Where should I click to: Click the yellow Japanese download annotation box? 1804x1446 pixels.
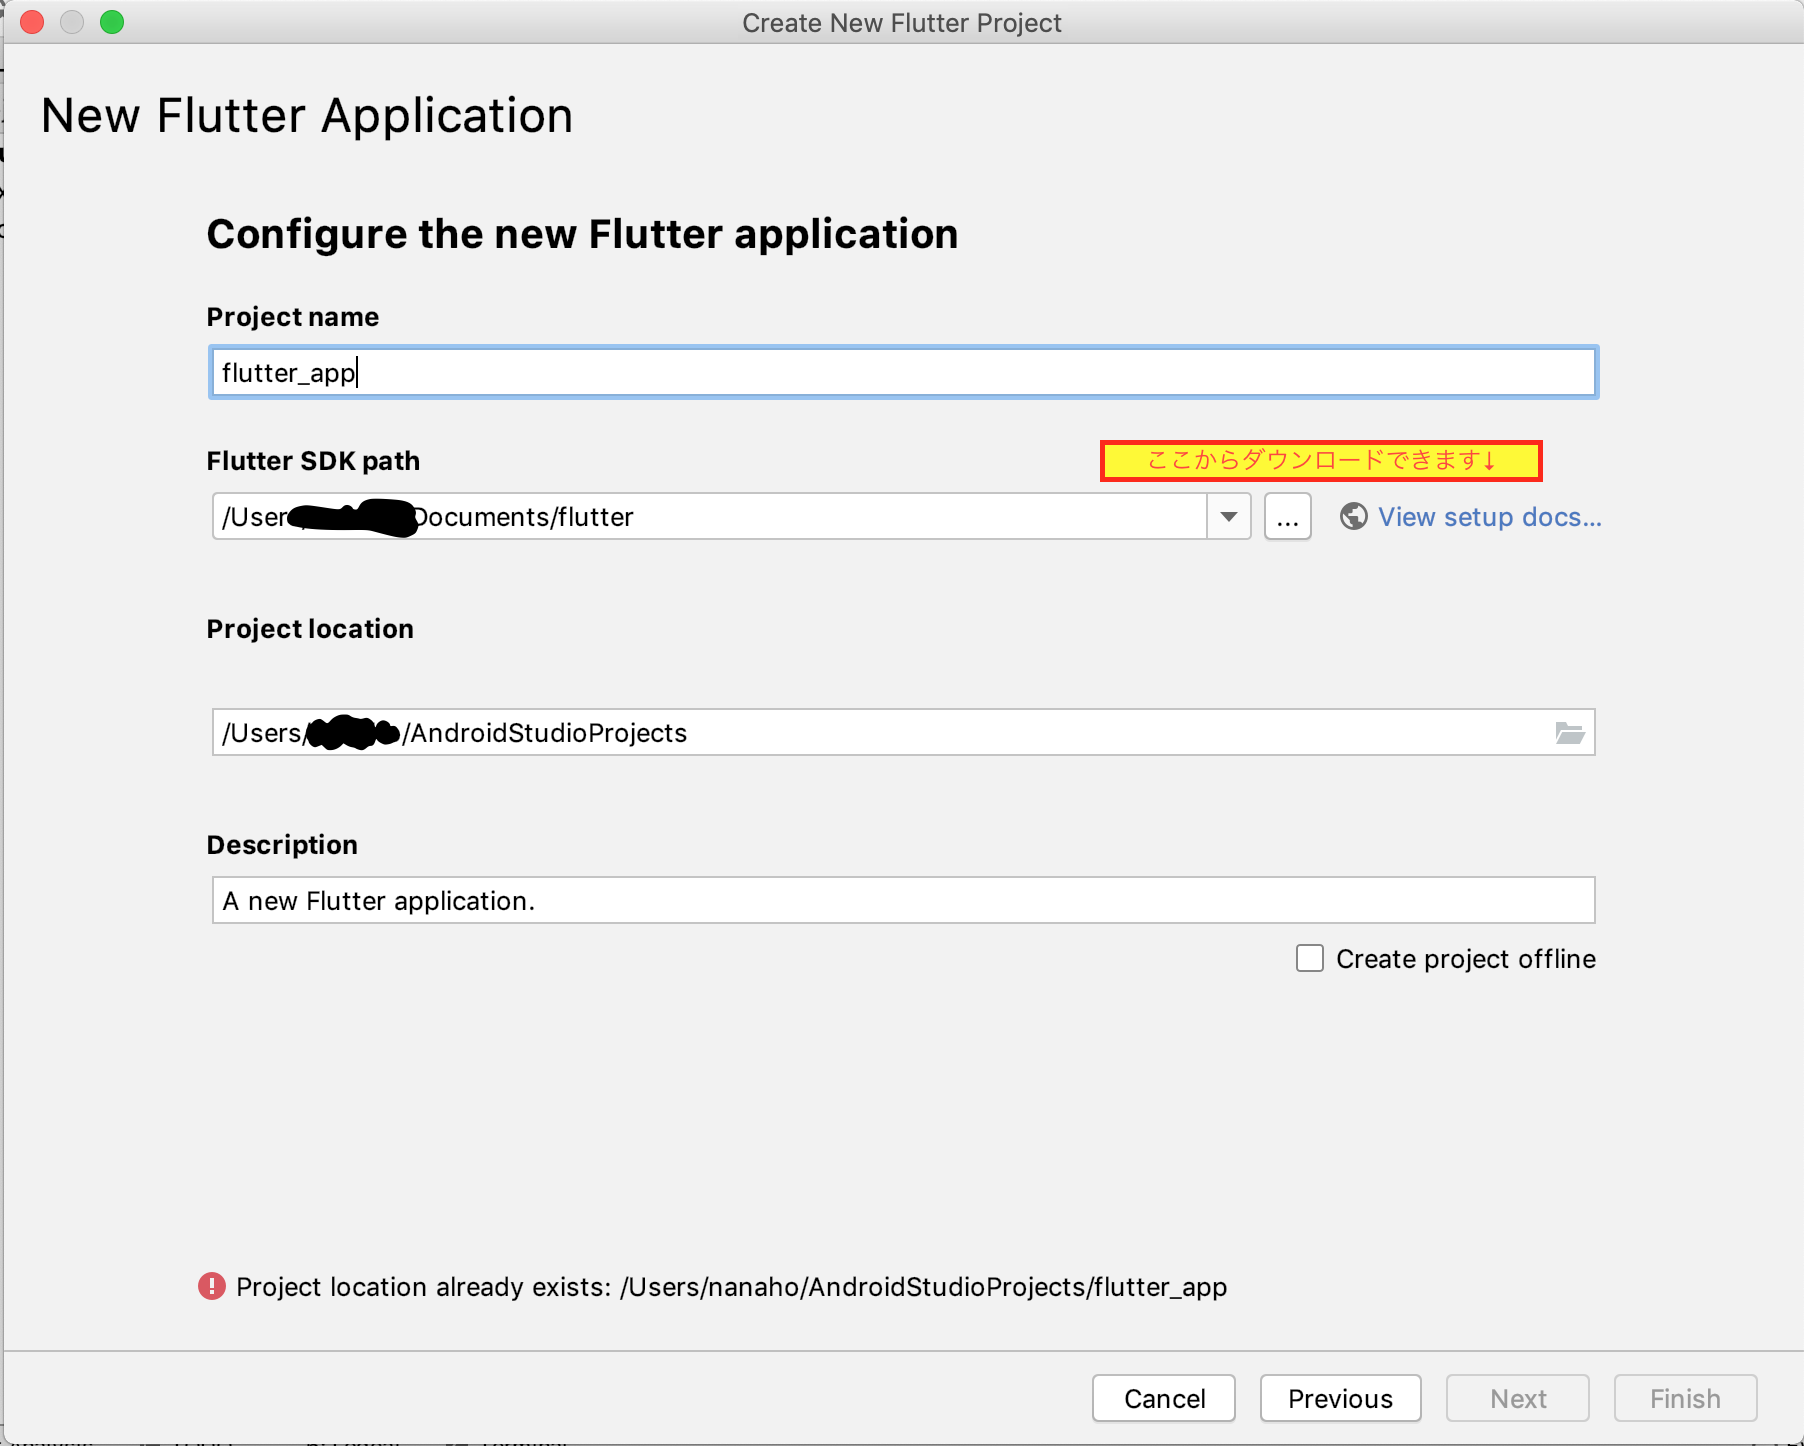click(x=1320, y=461)
